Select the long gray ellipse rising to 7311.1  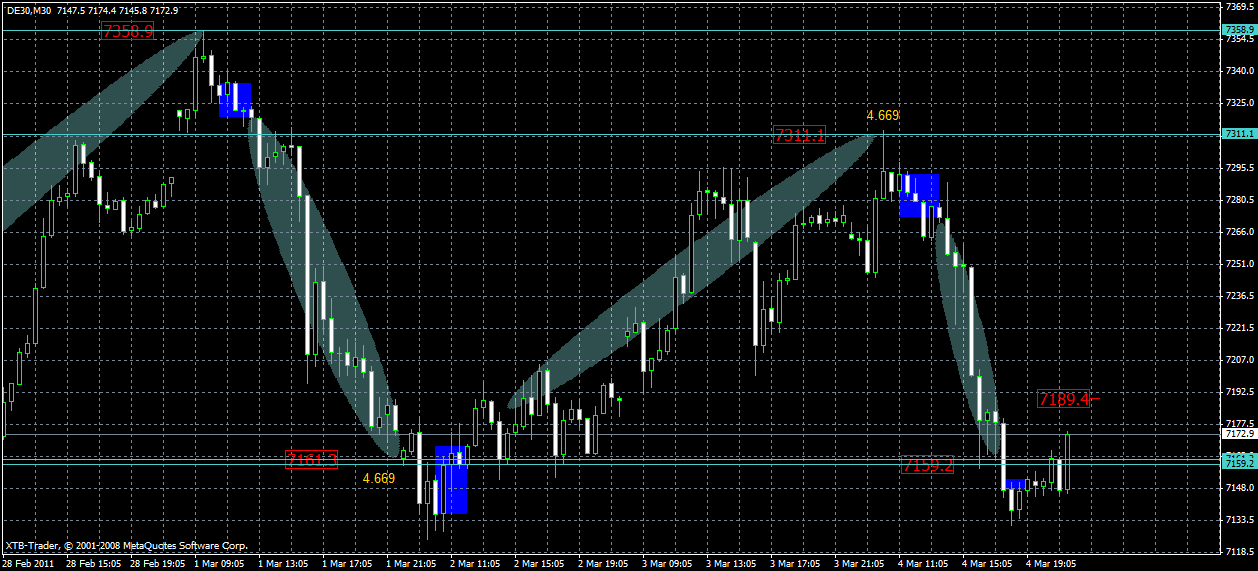[691, 271]
